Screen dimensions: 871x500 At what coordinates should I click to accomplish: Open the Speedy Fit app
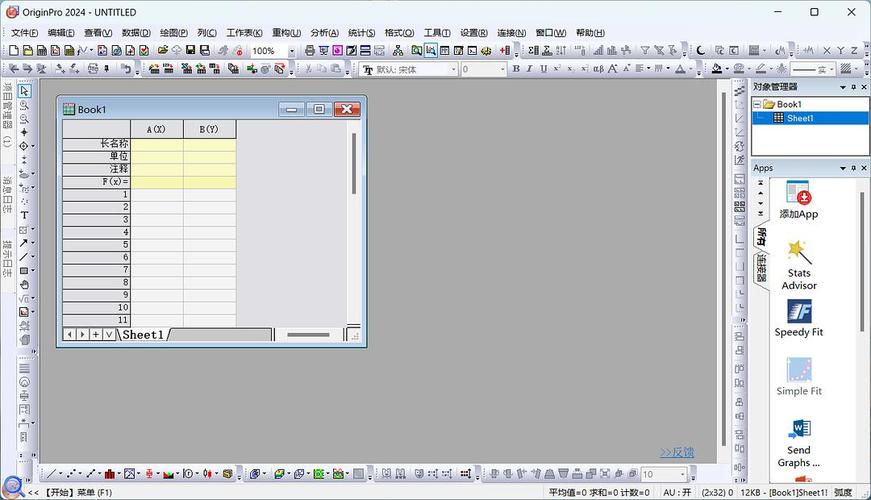(x=799, y=318)
